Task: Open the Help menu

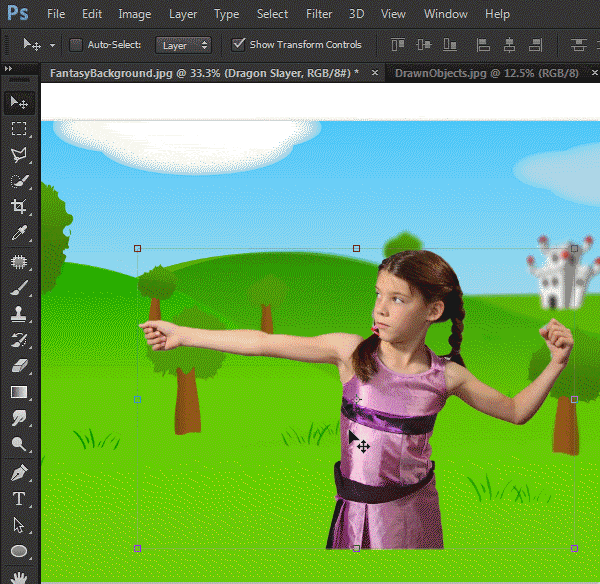Action: pos(497,14)
